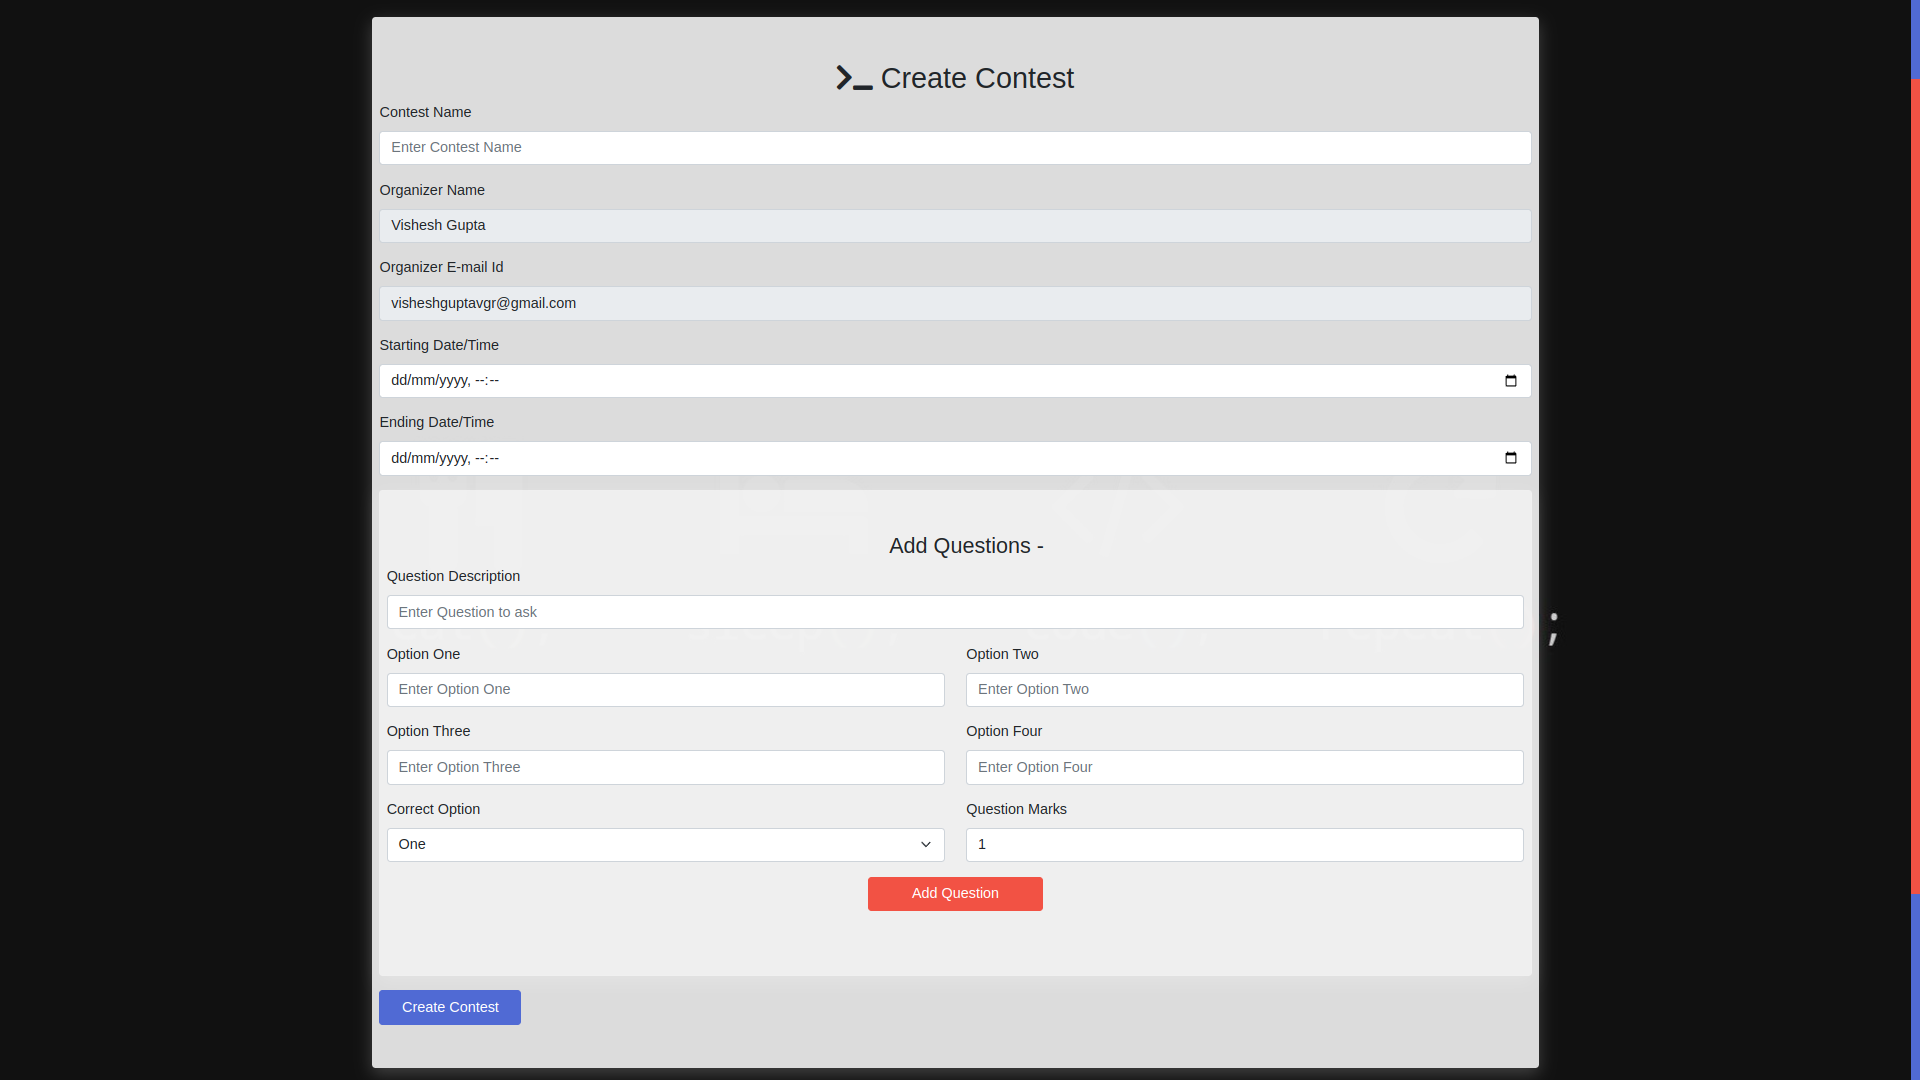Click the Enter Option One field
The width and height of the screenshot is (1920, 1080).
coord(665,690)
